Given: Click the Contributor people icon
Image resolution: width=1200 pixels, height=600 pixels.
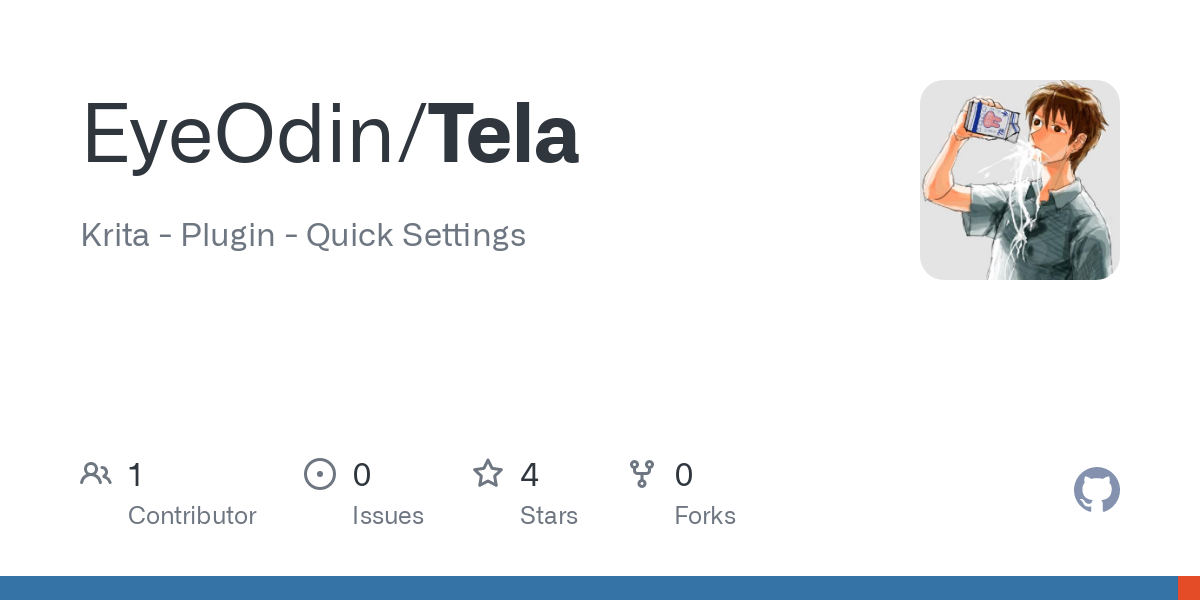Looking at the screenshot, I should [x=96, y=474].
